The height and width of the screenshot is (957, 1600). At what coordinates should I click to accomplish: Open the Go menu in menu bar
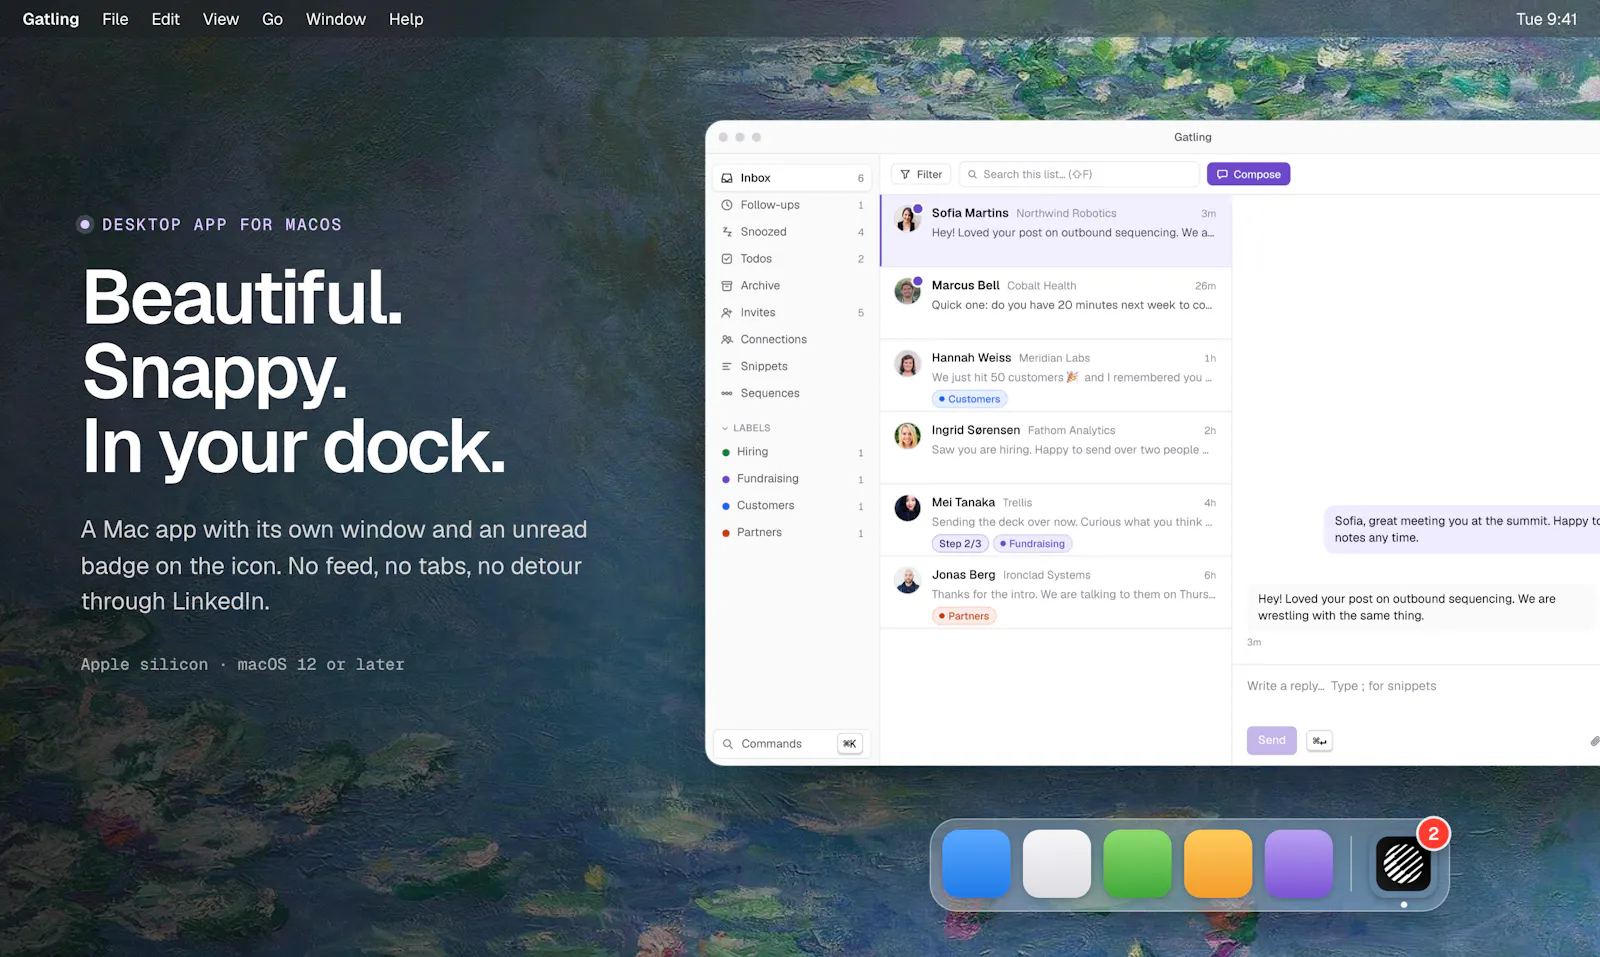tap(272, 19)
